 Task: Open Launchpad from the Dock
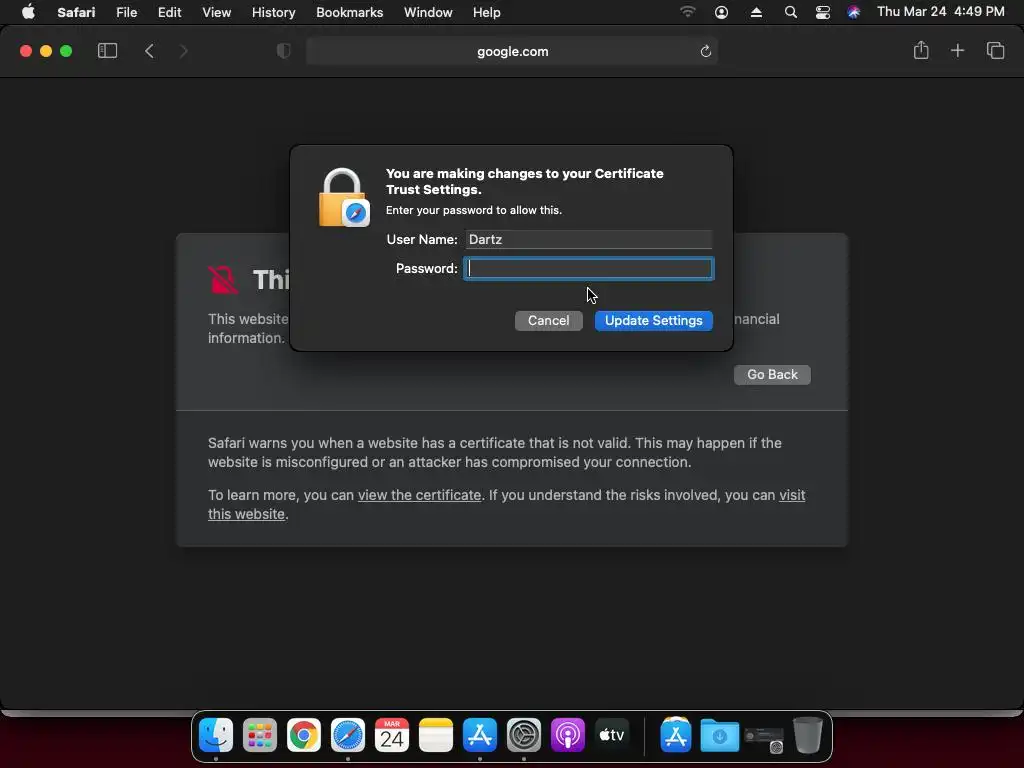point(260,735)
